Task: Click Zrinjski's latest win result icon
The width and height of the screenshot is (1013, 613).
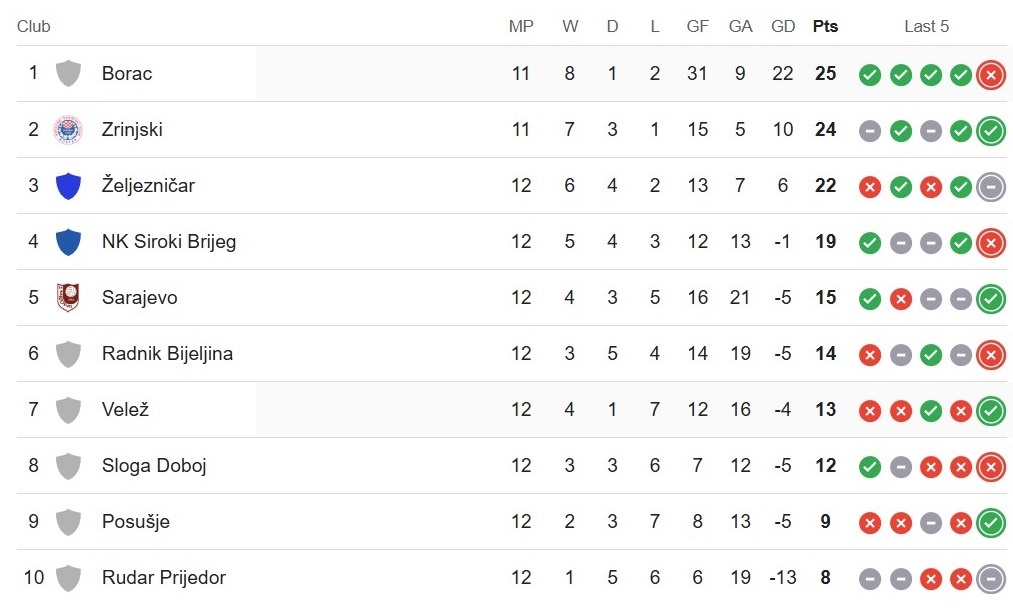Action: tap(991, 131)
